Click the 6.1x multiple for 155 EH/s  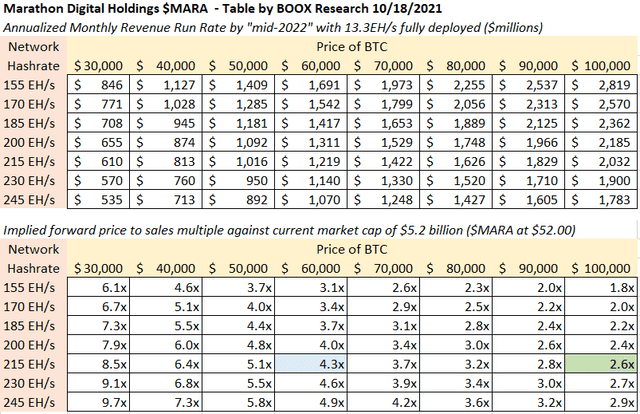pyautogui.click(x=98, y=287)
